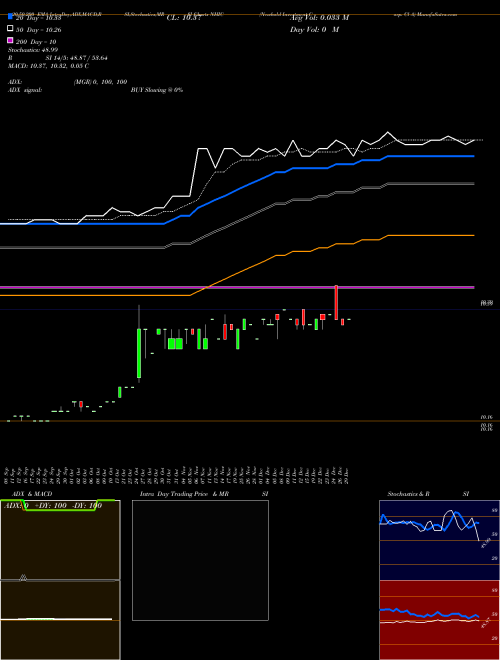Image resolution: width=500 pixels, height=660 pixels.
Task: Click the 'ADX: (MGR) 0, 100, 100' line
Action: point(67,82)
